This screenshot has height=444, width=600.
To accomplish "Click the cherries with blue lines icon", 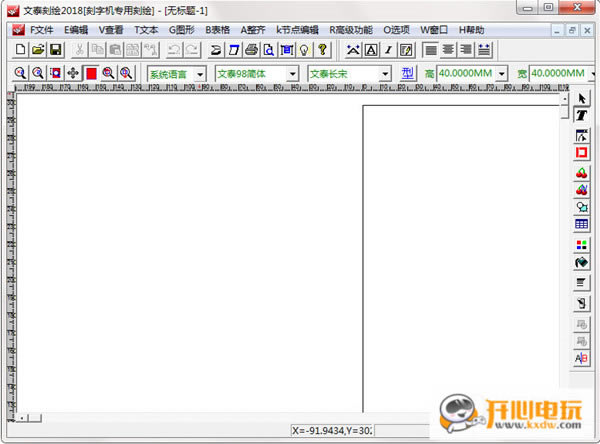I will 582,190.
